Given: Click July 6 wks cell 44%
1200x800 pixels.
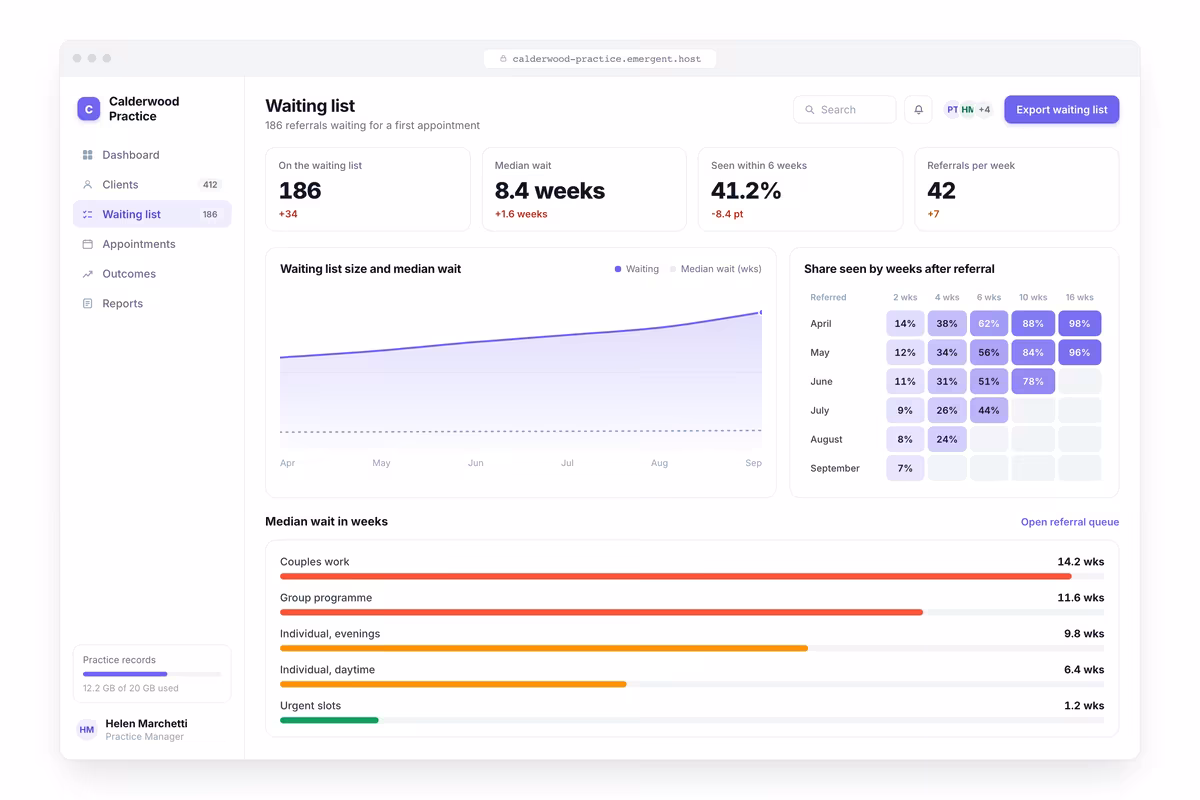Looking at the screenshot, I should (x=989, y=410).
